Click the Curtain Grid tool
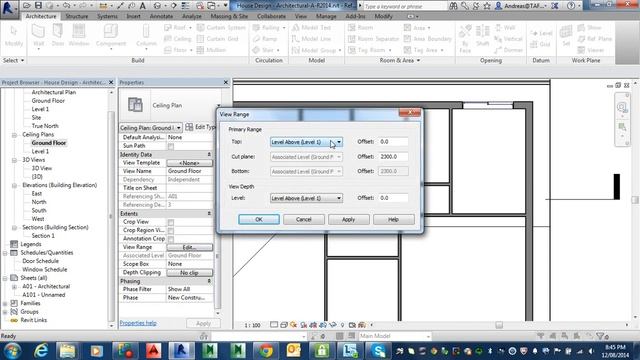Screen dimensions: 640x360 click(x=218, y=39)
